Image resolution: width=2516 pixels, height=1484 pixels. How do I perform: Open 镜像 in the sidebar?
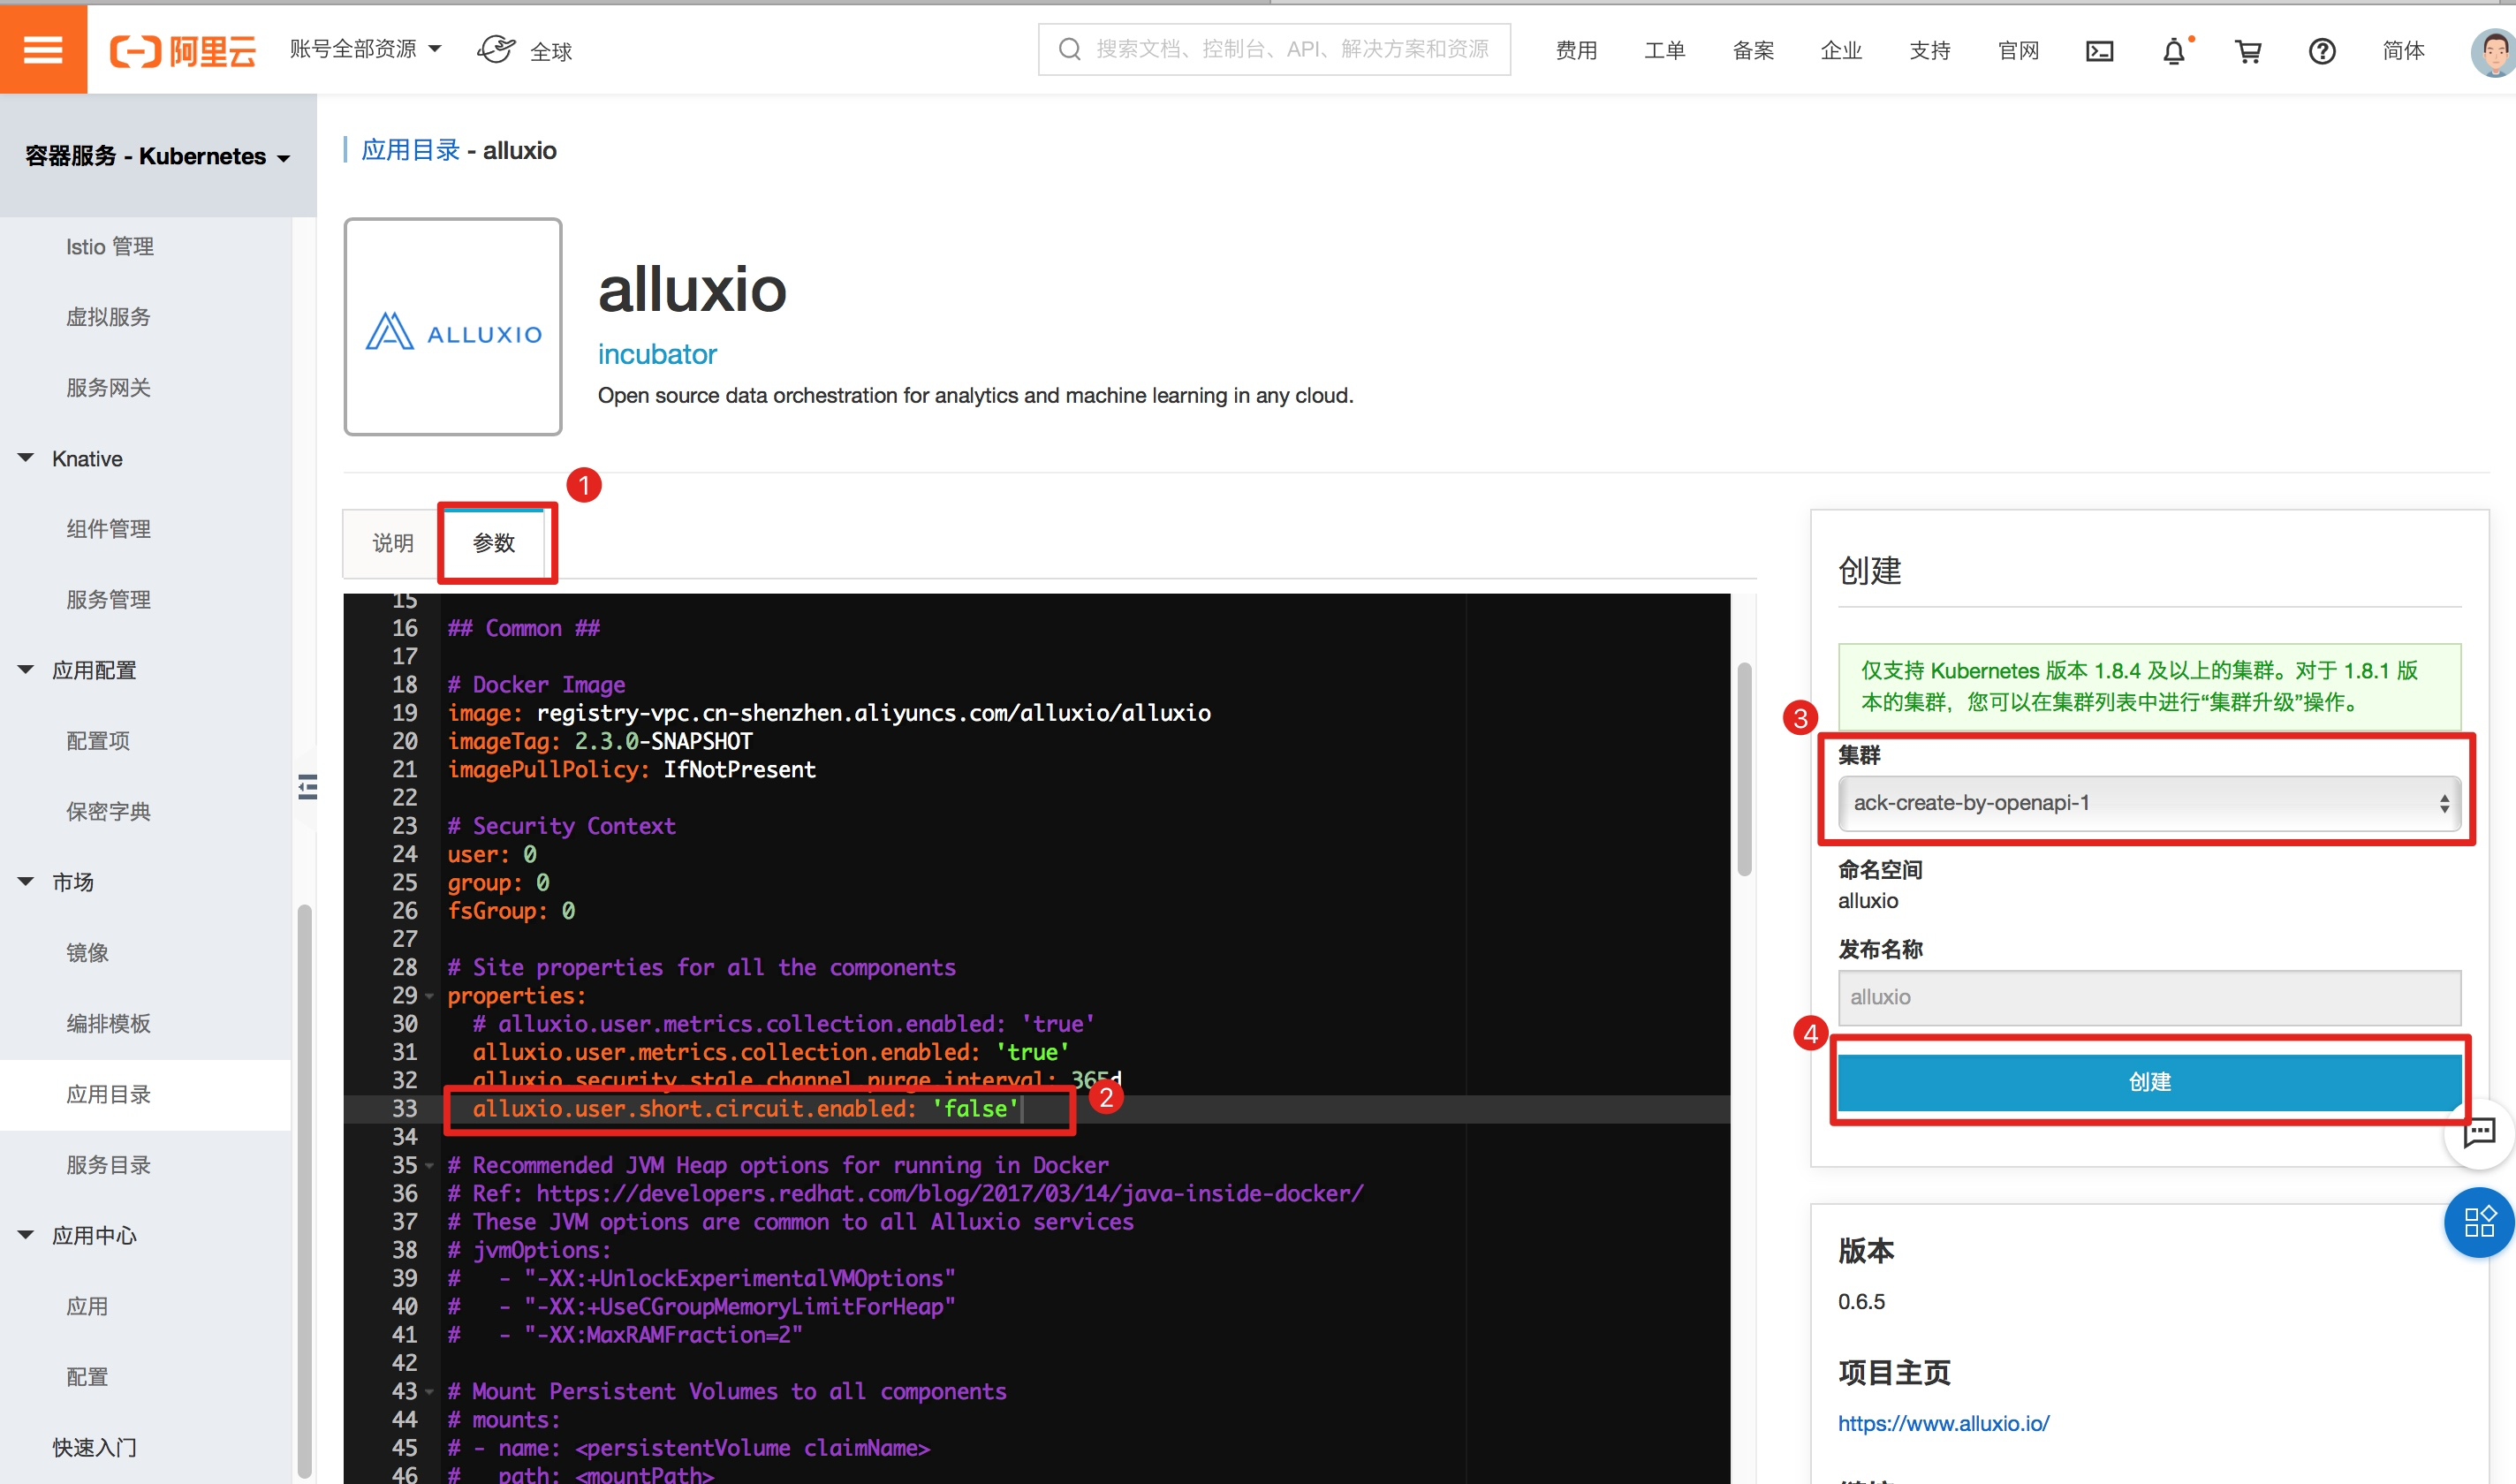click(87, 953)
